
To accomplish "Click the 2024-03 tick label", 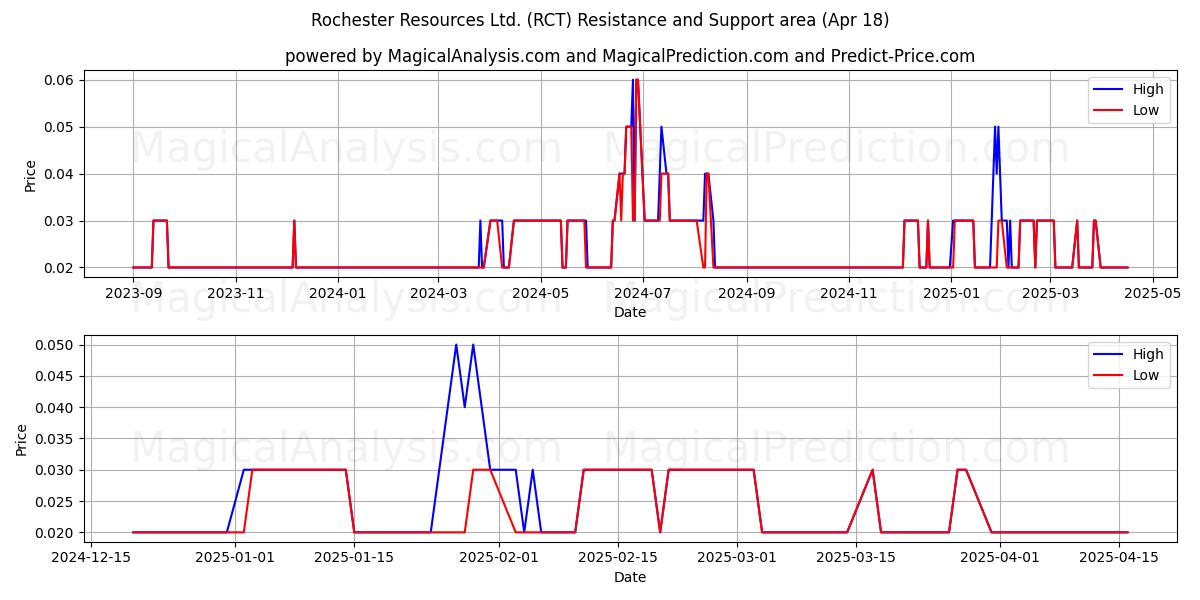I will (438, 293).
